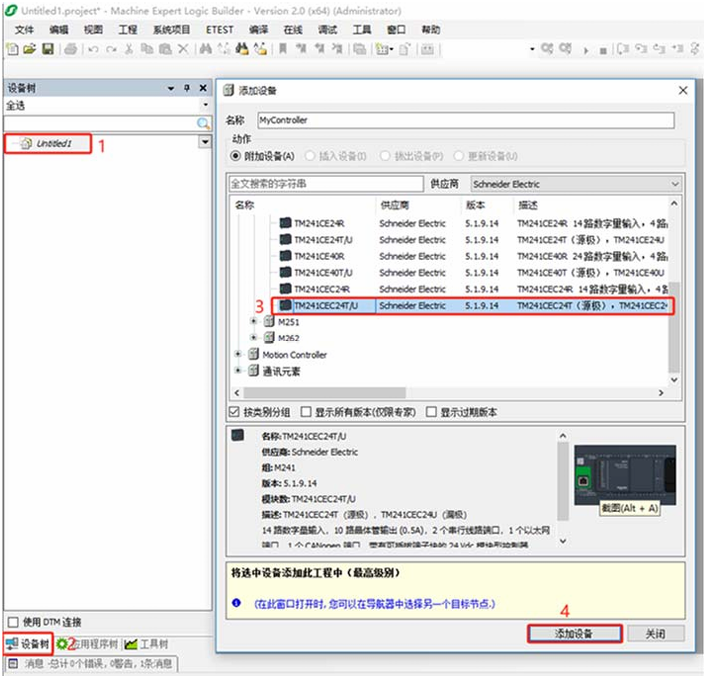Click the TM241CE24R device icon
The height and width of the screenshot is (676, 704).
tap(286, 223)
